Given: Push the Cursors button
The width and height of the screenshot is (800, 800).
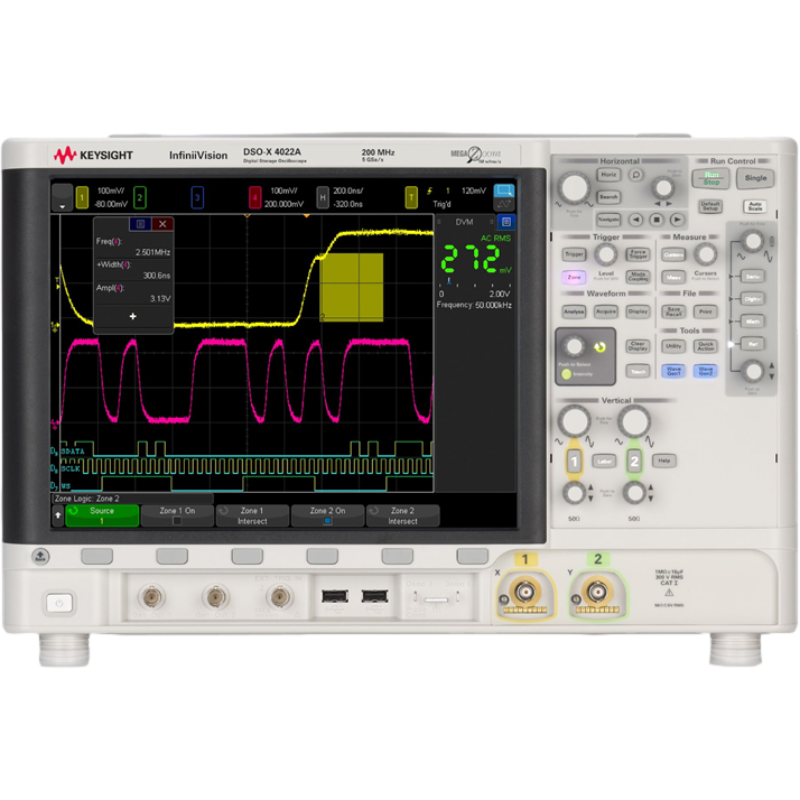Looking at the screenshot, I should click(x=673, y=255).
